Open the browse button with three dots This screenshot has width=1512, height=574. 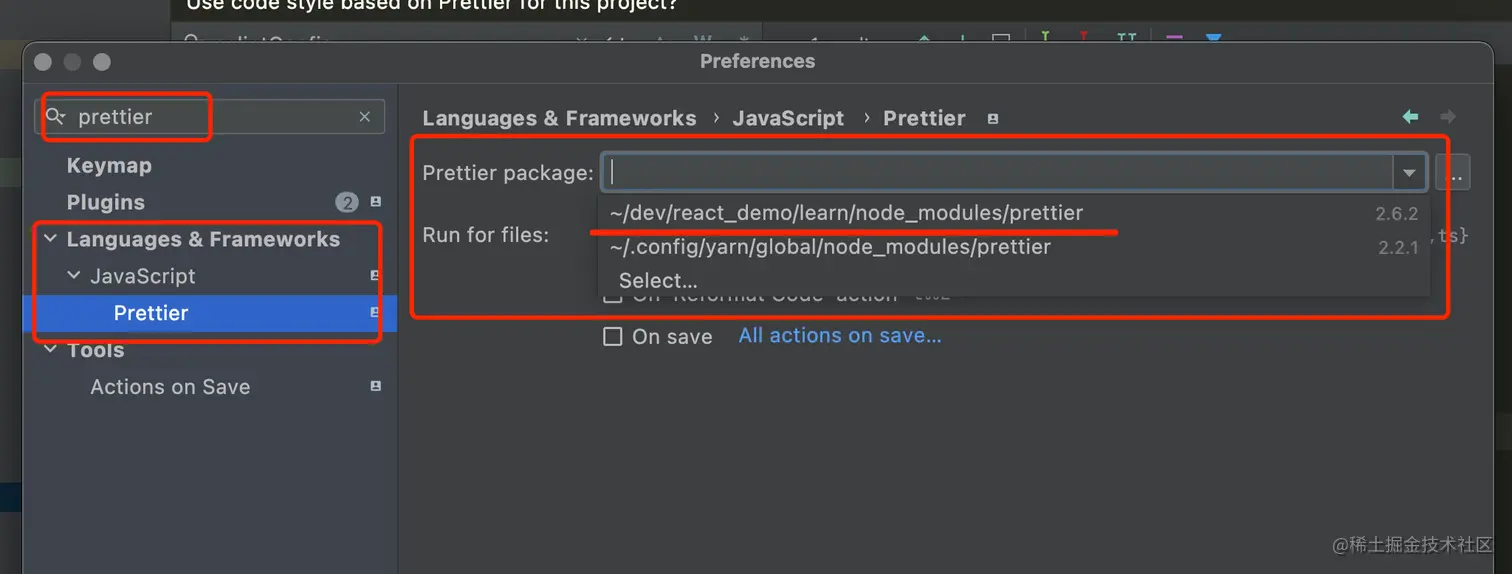(x=1453, y=173)
